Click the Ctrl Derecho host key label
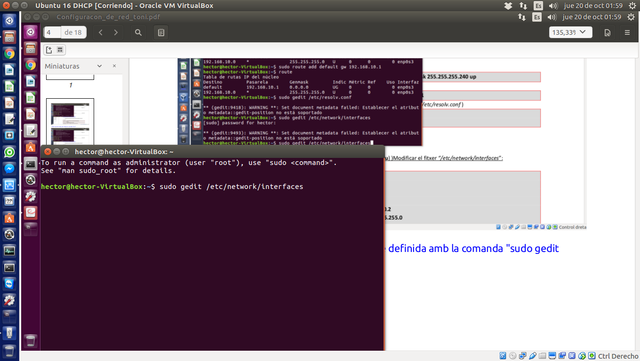The width and height of the screenshot is (640, 361). tap(618, 356)
